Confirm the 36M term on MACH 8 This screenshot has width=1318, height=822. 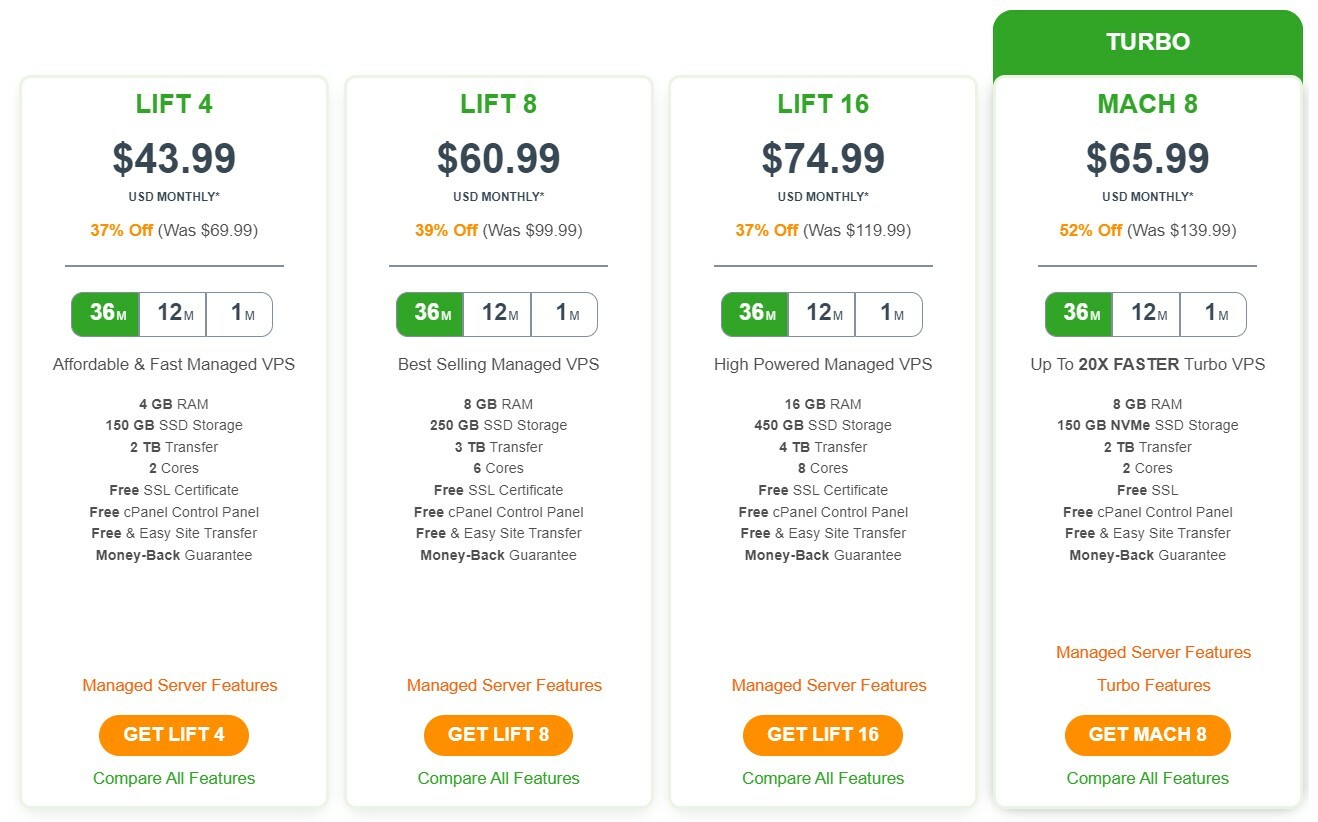click(1079, 313)
